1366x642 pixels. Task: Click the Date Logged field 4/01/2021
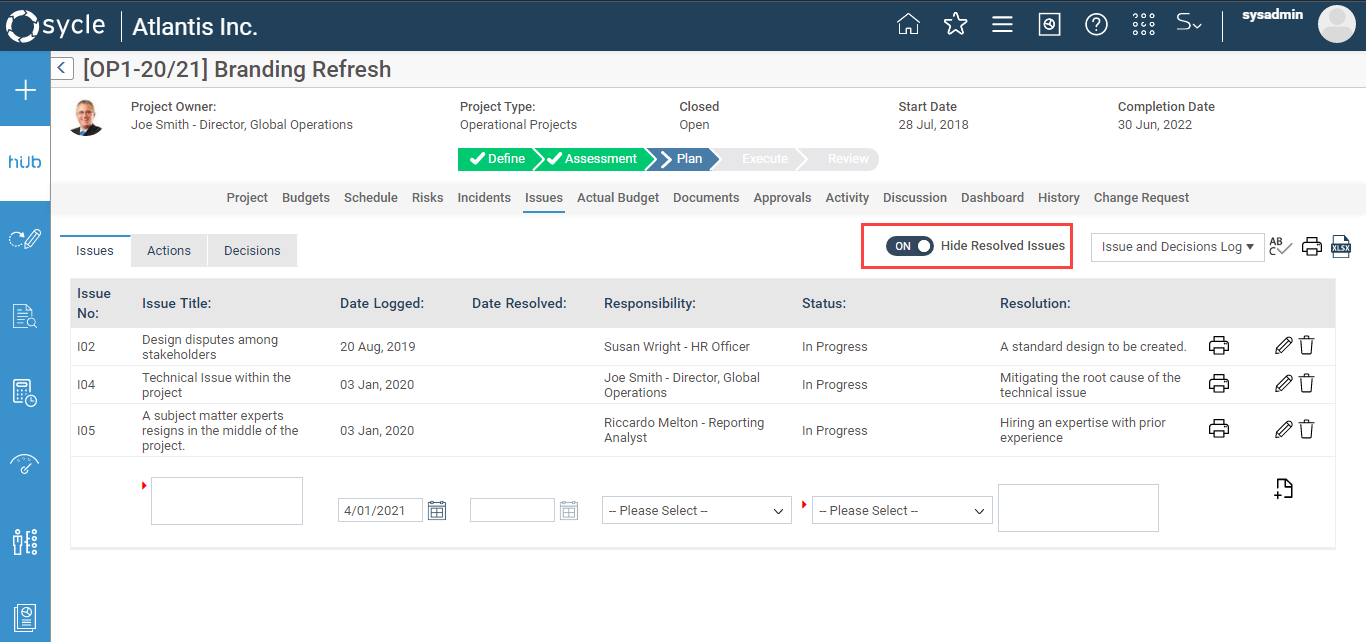tap(380, 510)
